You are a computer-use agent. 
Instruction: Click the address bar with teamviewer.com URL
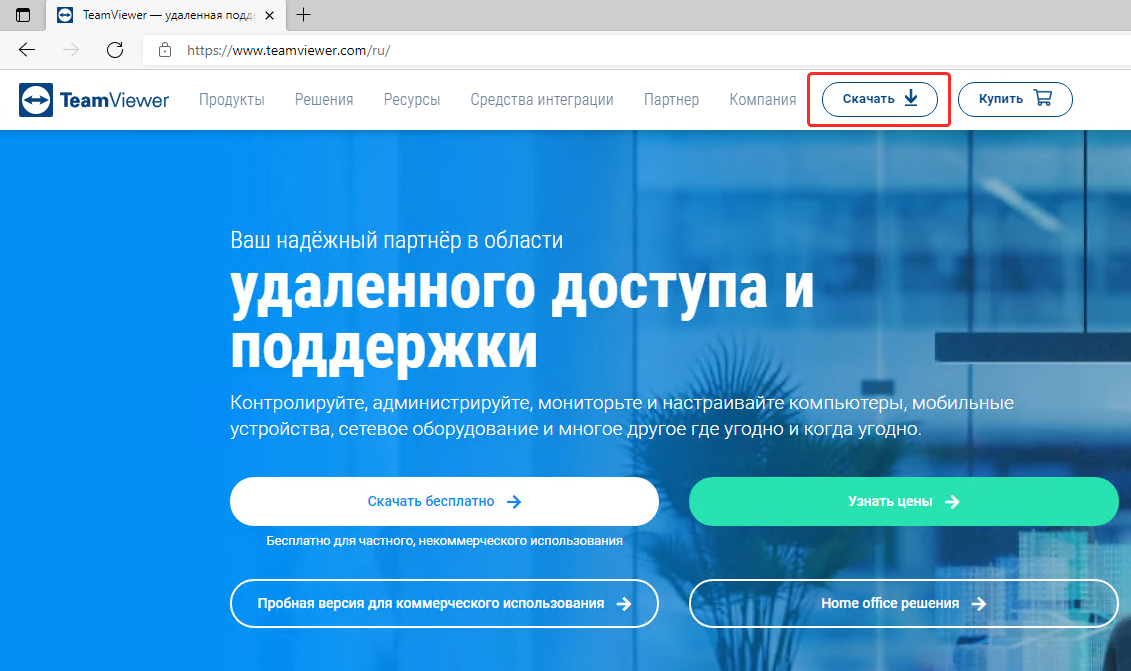pos(600,50)
